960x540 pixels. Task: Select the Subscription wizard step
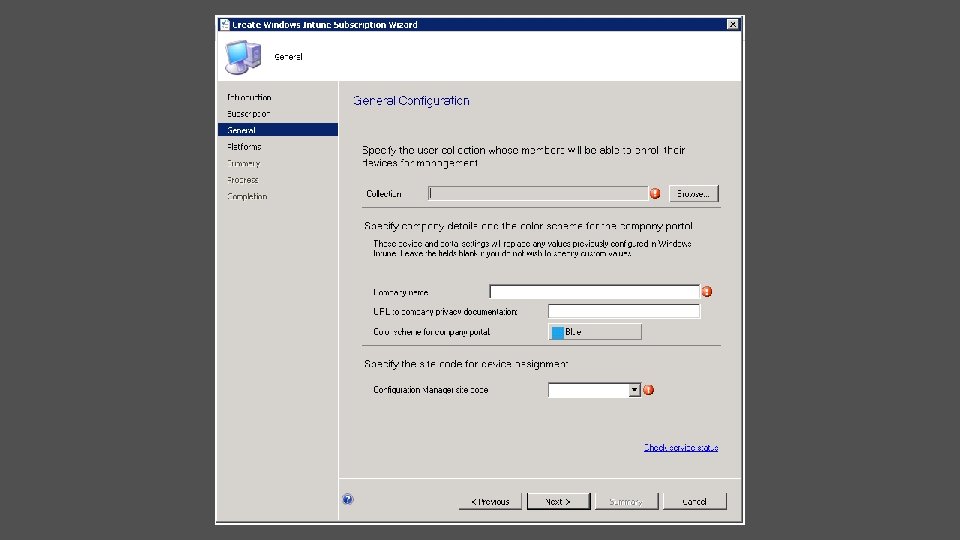pos(249,114)
